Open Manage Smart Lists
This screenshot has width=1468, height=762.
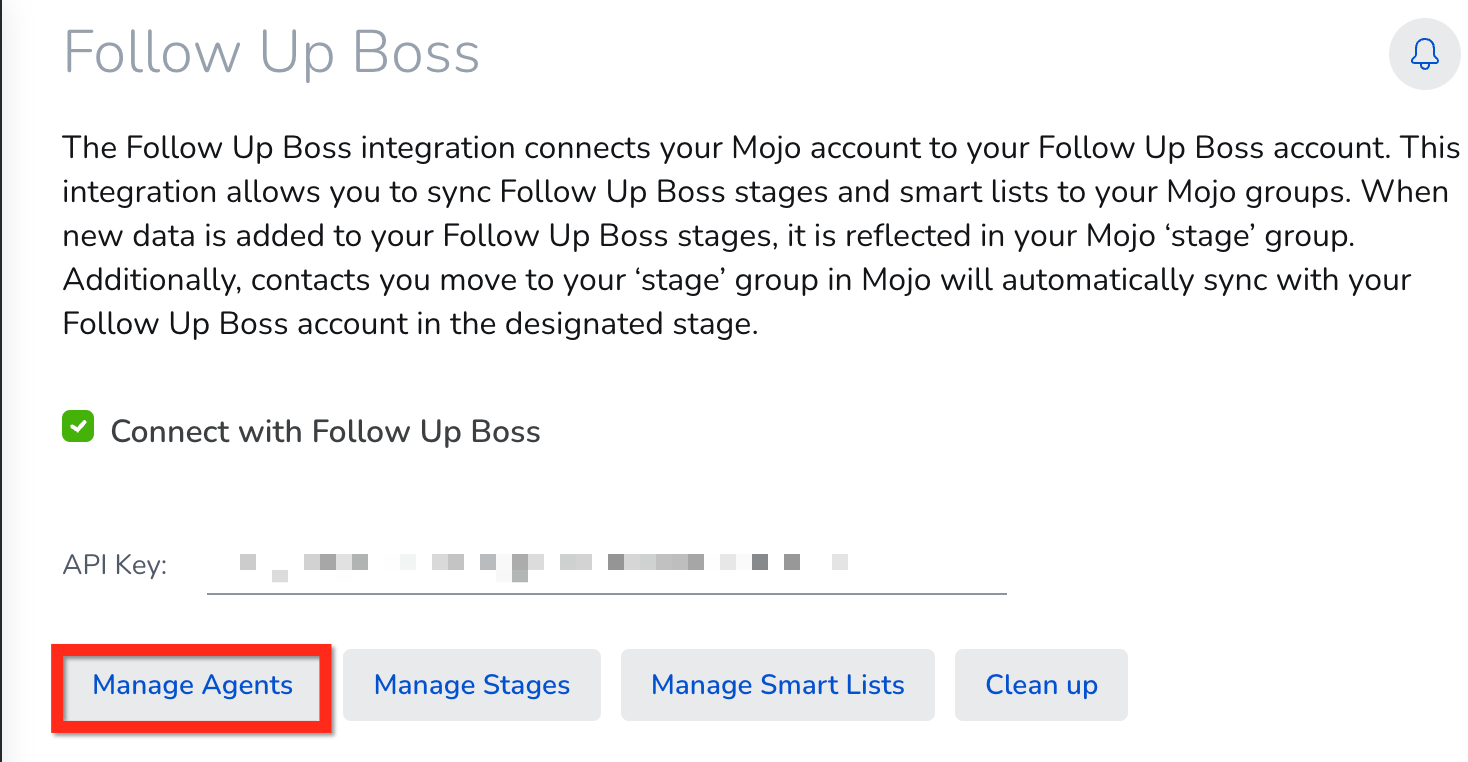click(x=778, y=685)
